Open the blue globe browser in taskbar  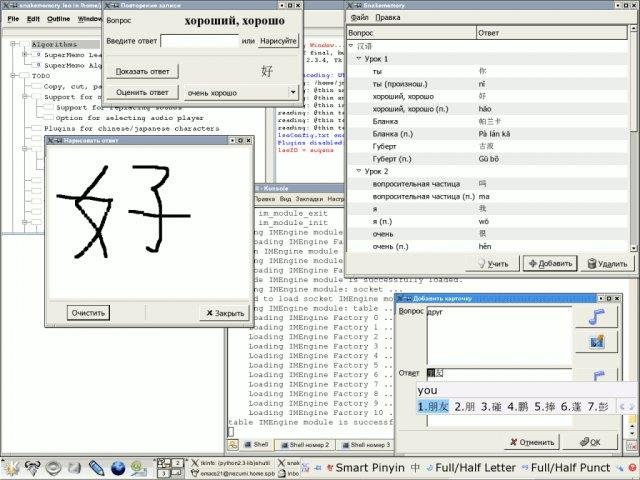pos(118,467)
